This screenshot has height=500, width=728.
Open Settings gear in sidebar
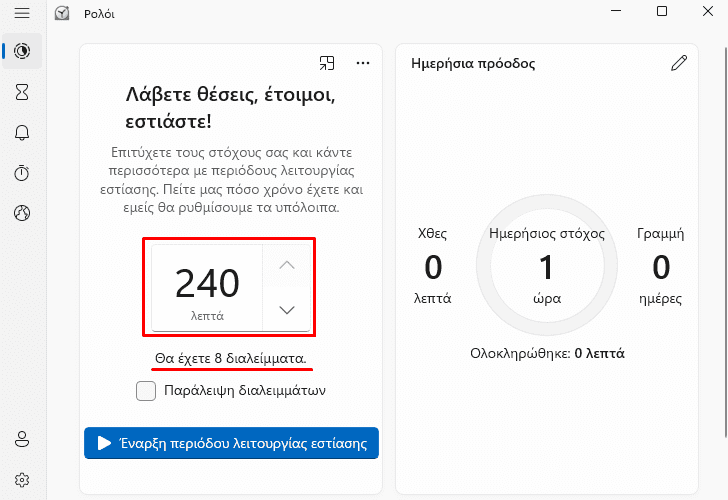pos(22,480)
